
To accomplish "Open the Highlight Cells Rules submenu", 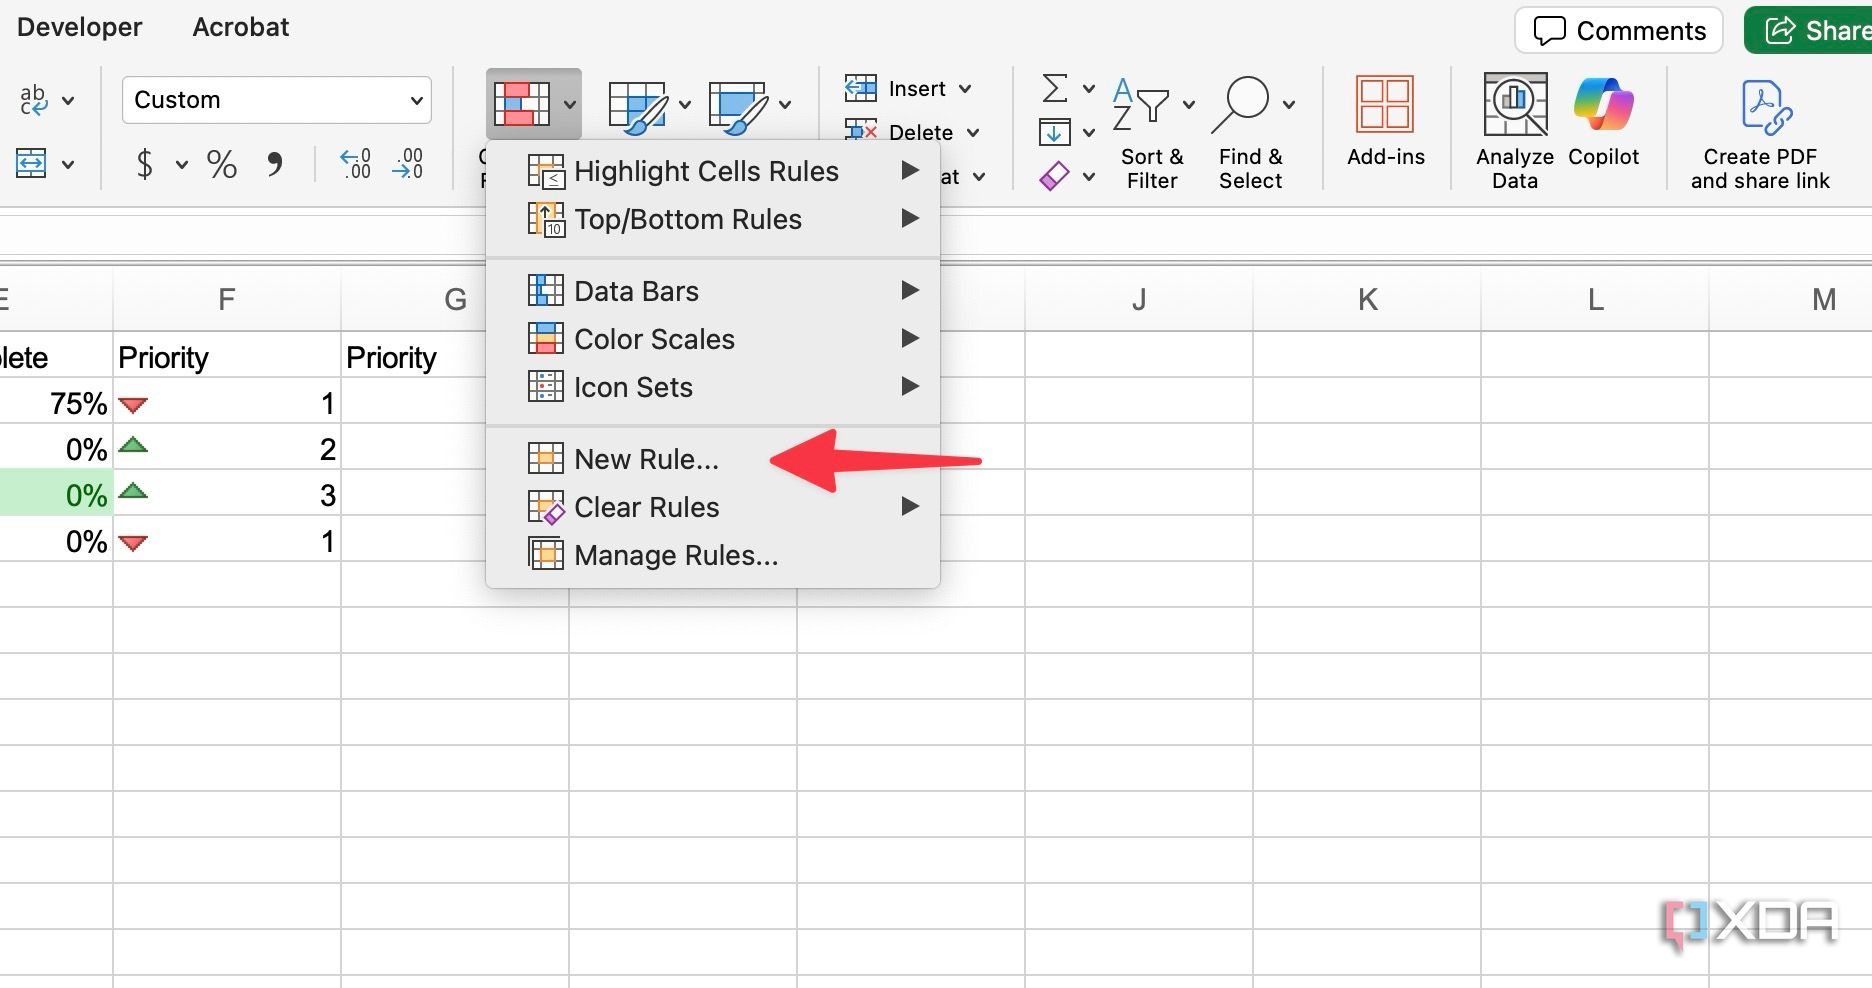I will 706,171.
